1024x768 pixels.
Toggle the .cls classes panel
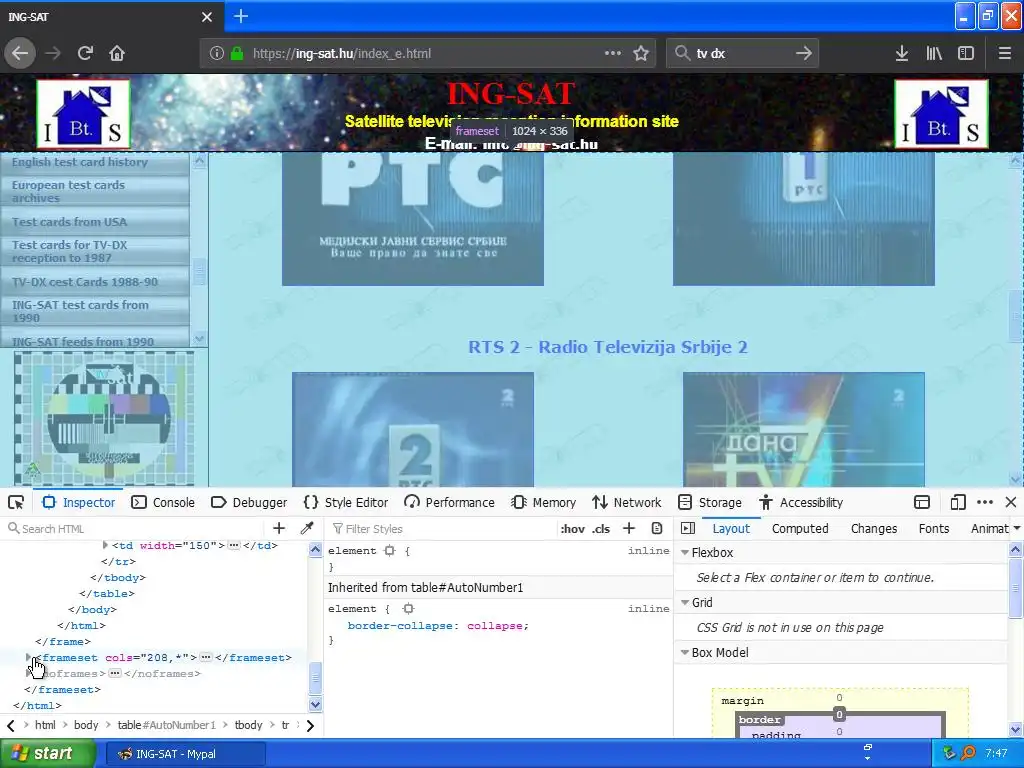tap(601, 529)
